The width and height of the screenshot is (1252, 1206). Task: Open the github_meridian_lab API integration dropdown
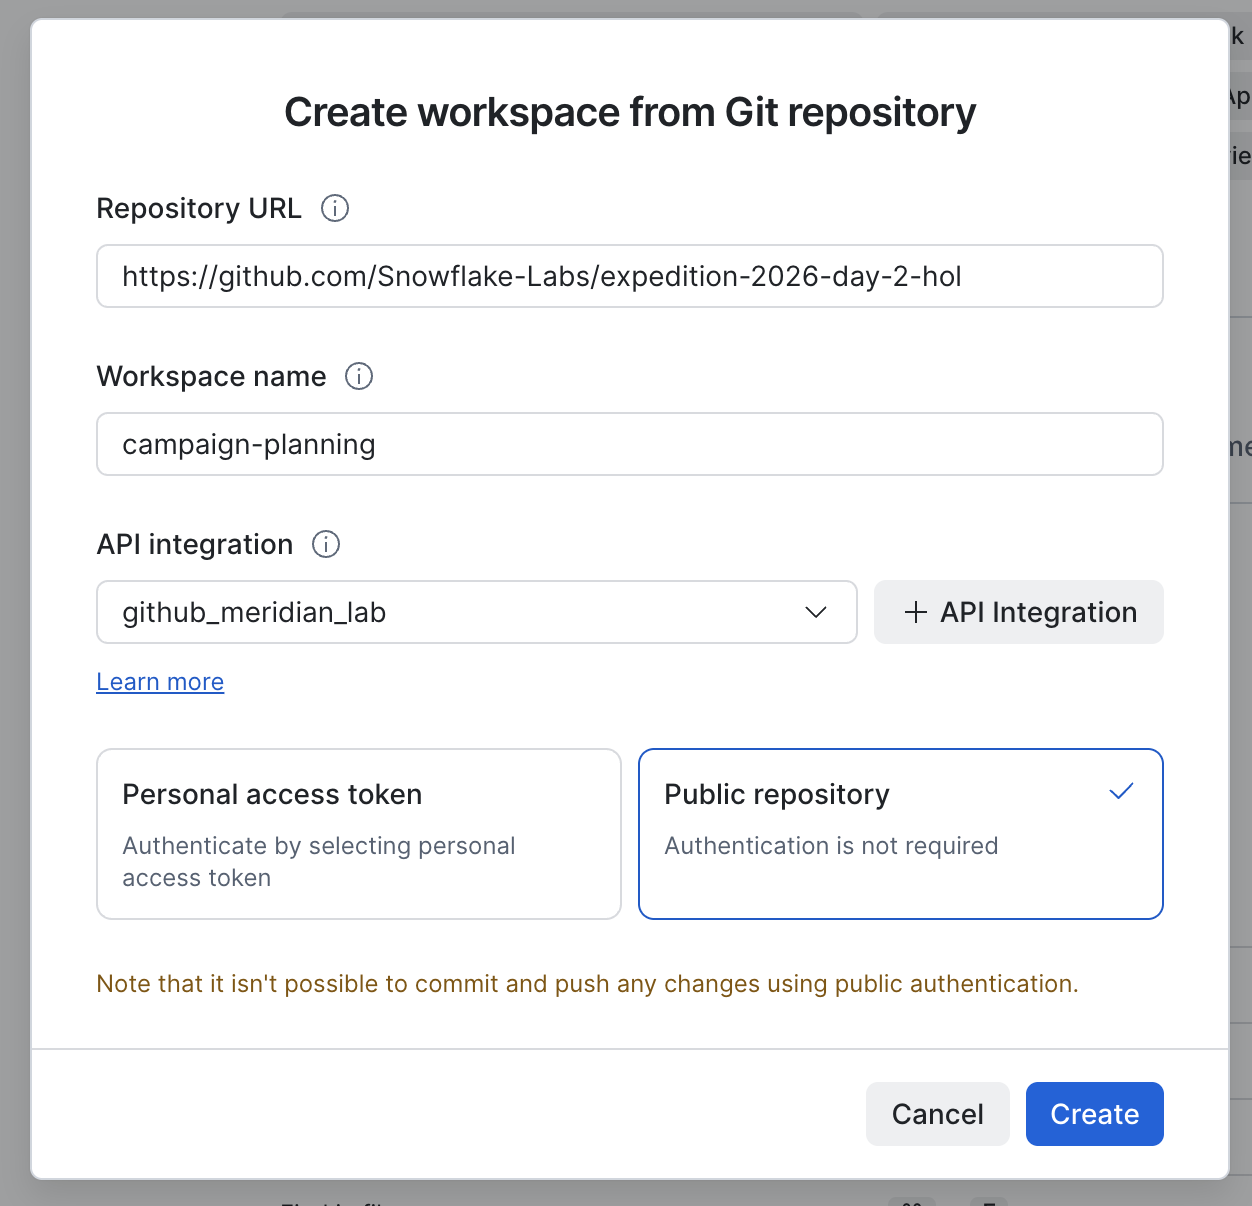[477, 612]
